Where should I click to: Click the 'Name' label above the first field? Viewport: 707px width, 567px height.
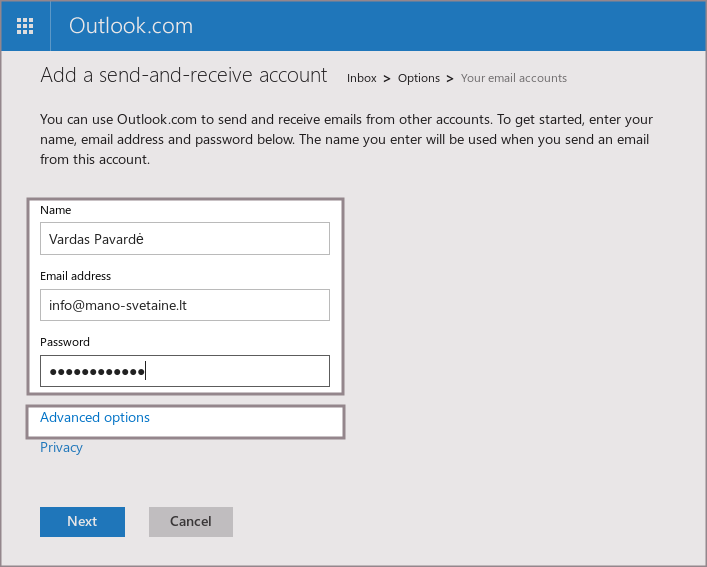55,210
